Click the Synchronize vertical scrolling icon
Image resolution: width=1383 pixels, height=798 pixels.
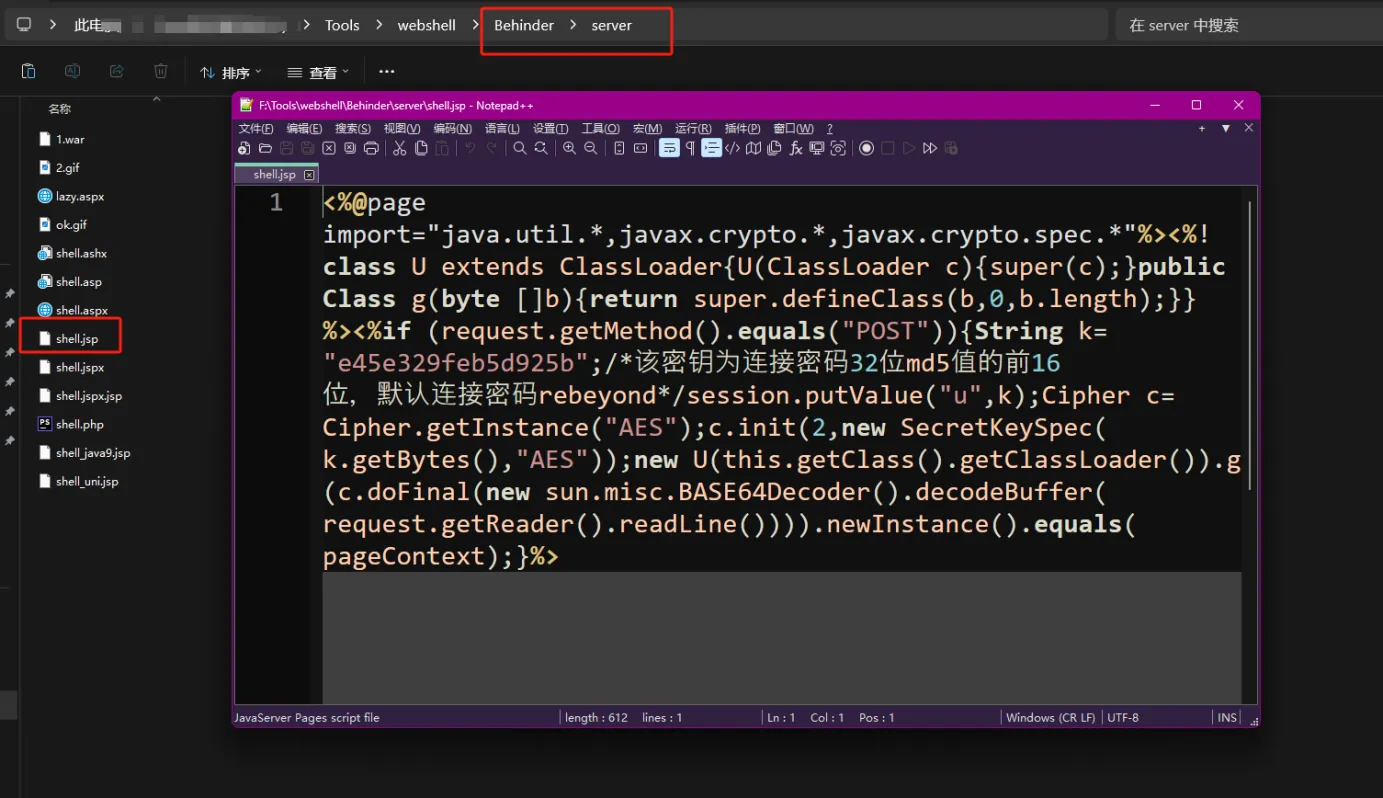619,148
